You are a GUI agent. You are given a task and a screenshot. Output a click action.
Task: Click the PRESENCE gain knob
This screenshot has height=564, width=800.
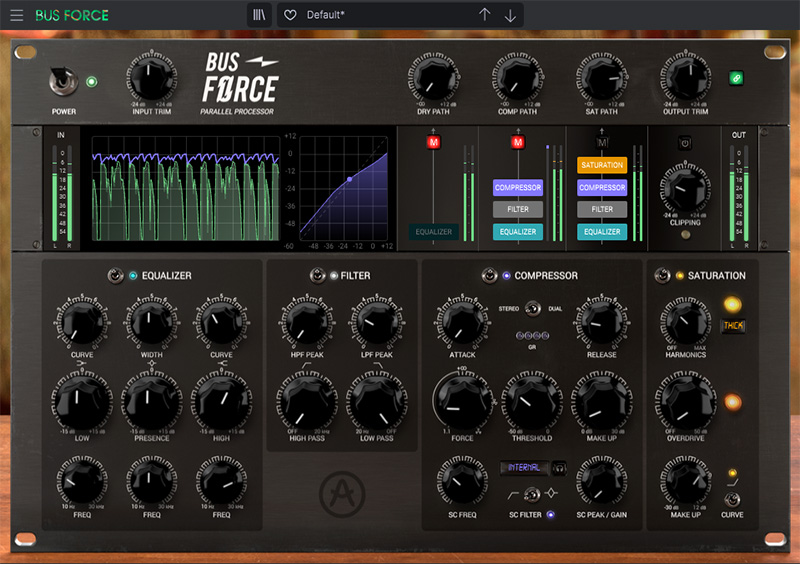[152, 402]
